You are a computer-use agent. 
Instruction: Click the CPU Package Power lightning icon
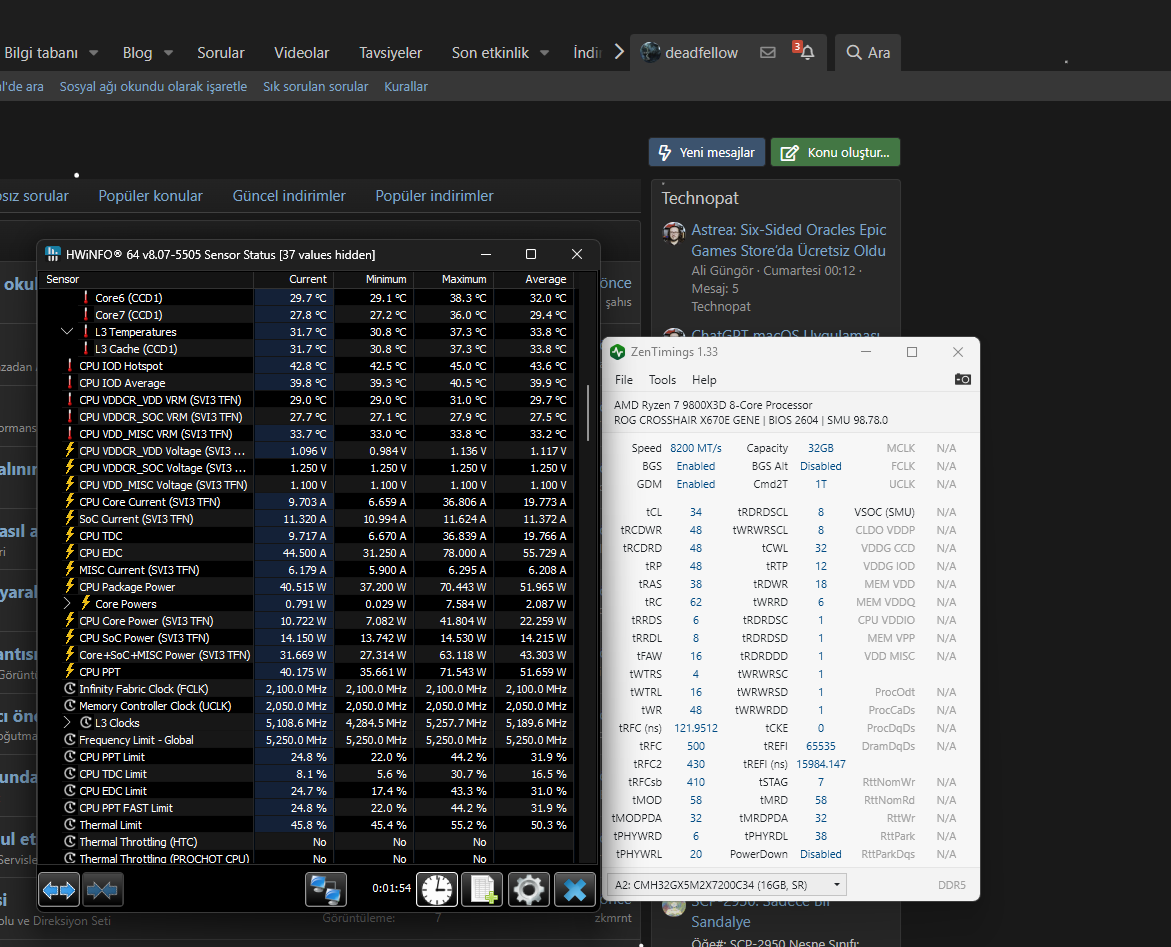[70, 586]
